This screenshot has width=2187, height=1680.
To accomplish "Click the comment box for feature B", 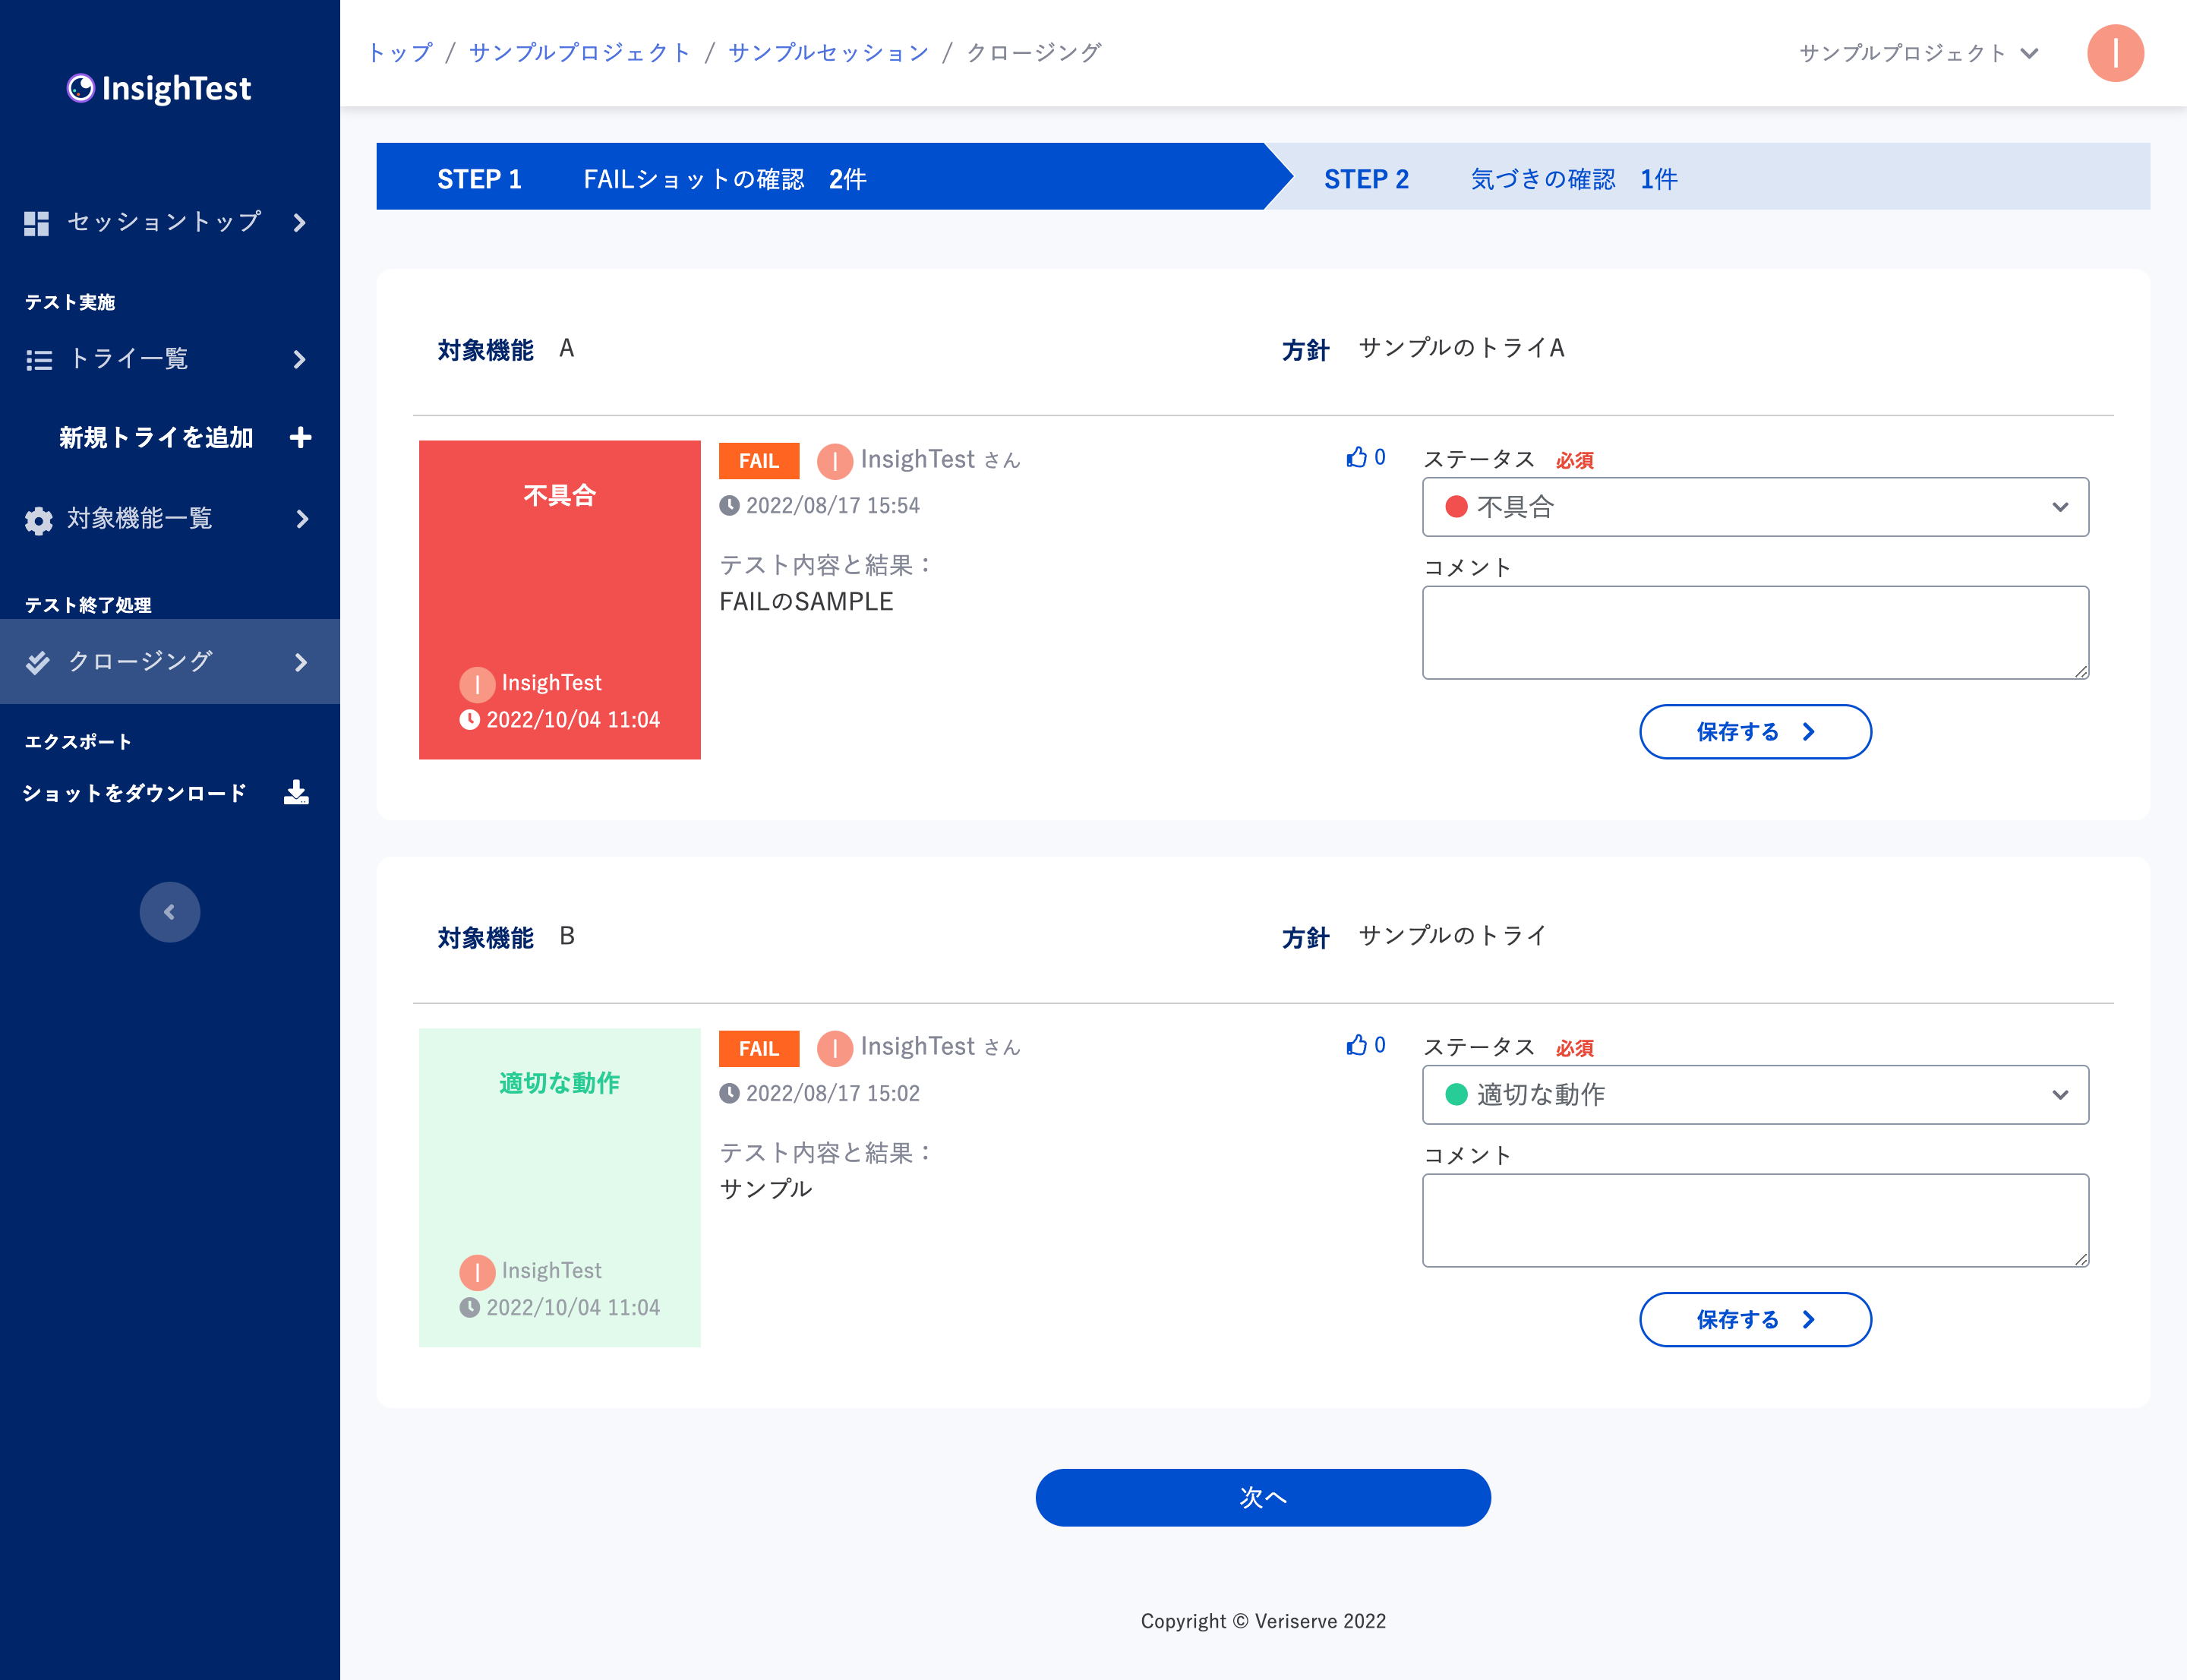I will pos(1755,1220).
